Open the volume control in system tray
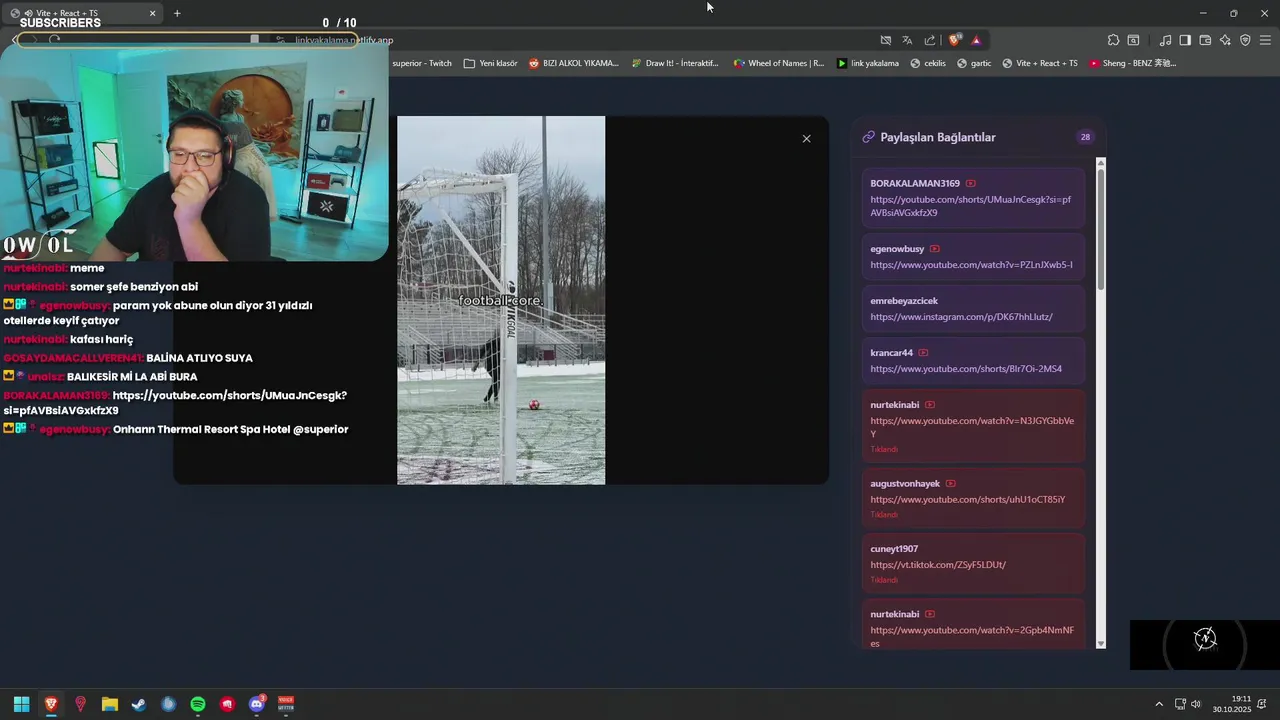Image resolution: width=1280 pixels, height=720 pixels. (1196, 704)
